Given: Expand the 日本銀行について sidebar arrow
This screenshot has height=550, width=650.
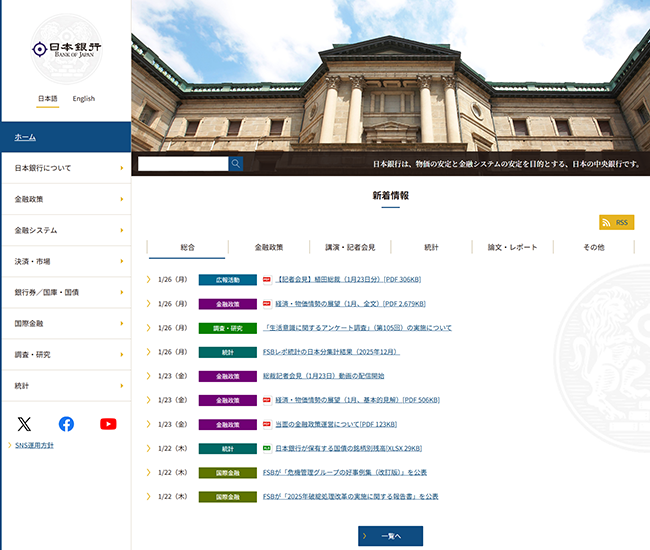Looking at the screenshot, I should [122, 168].
